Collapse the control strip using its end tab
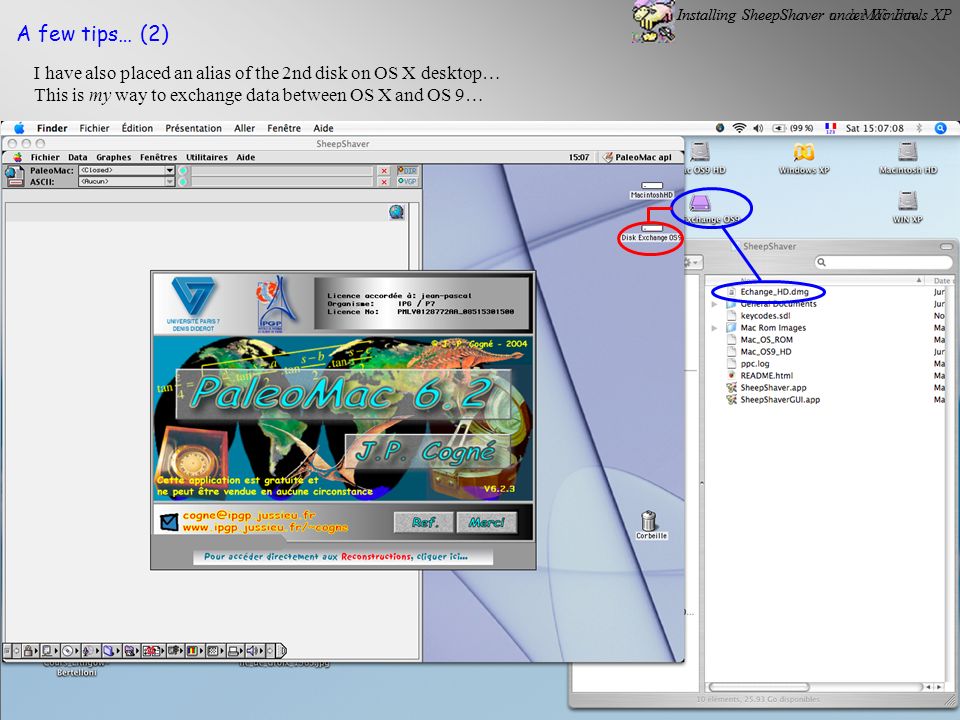The image size is (960, 720). pyautogui.click(x=280, y=651)
